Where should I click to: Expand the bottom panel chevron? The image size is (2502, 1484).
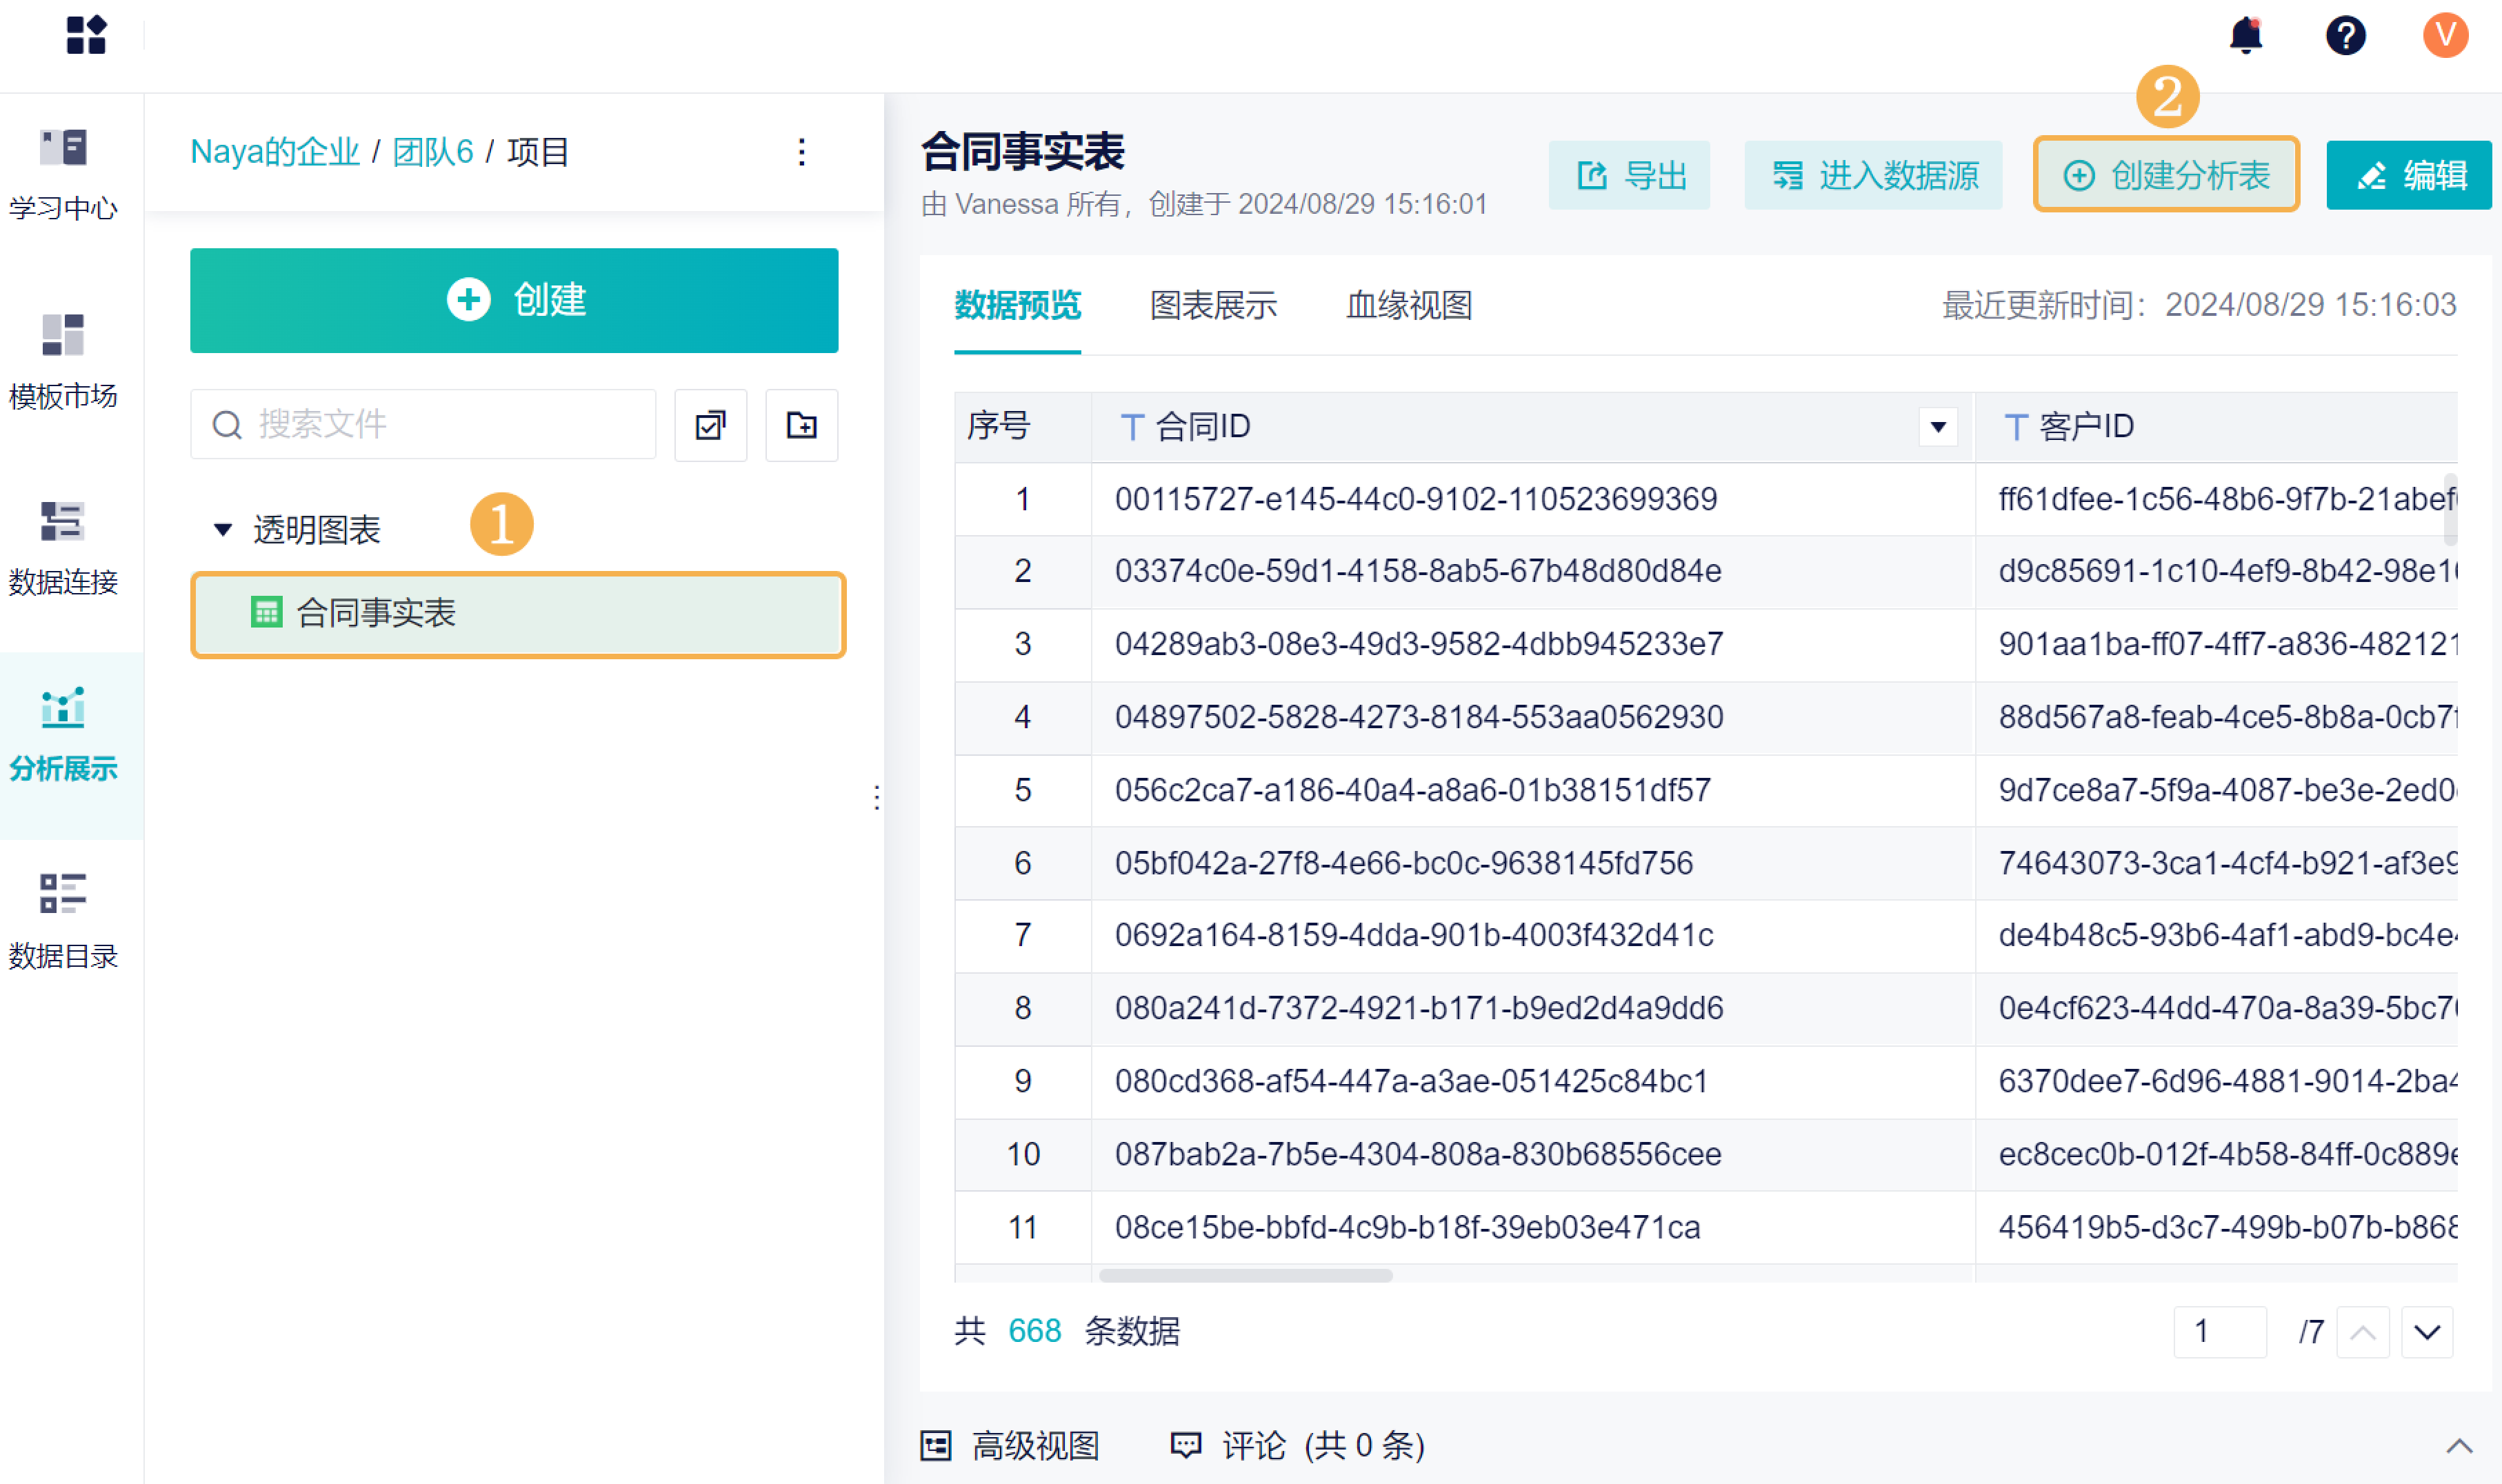tap(2459, 1446)
